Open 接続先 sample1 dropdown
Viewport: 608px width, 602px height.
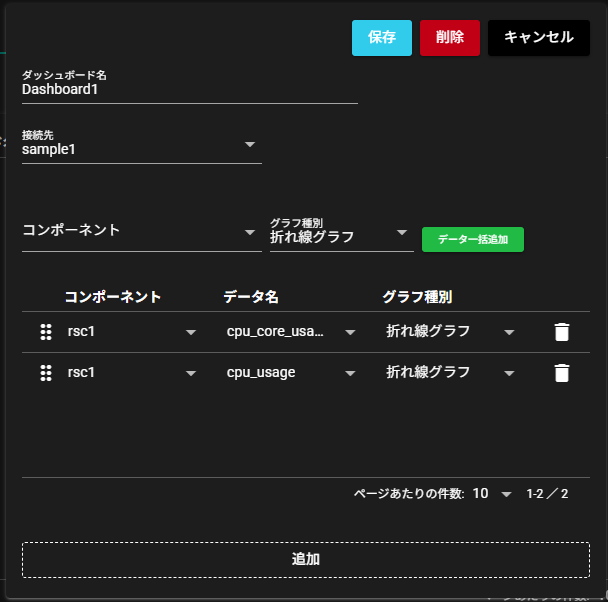250,146
